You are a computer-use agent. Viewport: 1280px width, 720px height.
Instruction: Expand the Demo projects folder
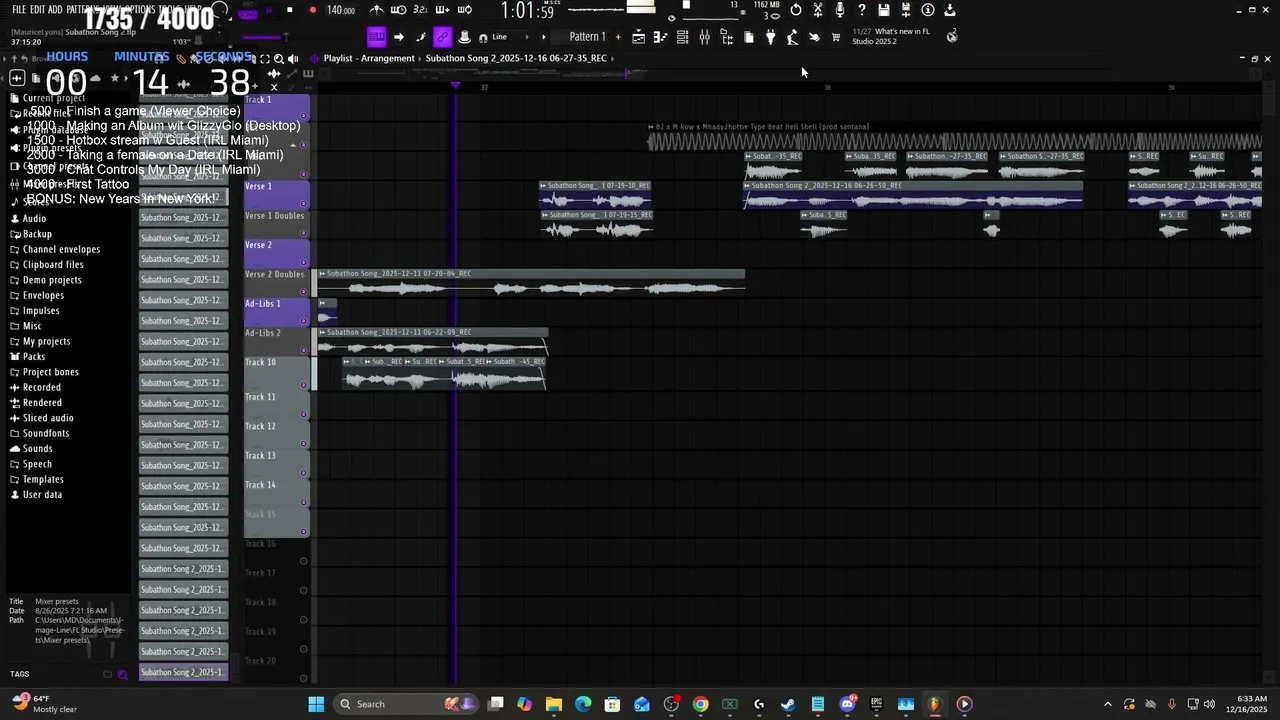pyautogui.click(x=52, y=280)
